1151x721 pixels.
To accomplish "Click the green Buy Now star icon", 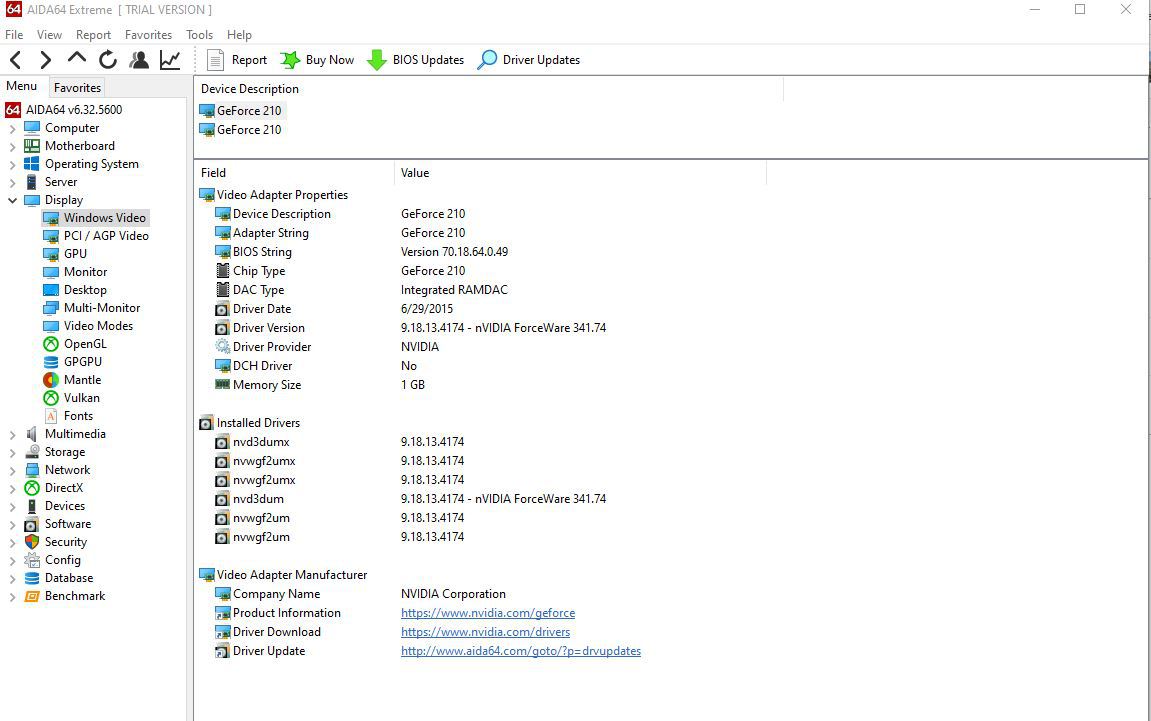I will (x=290, y=59).
